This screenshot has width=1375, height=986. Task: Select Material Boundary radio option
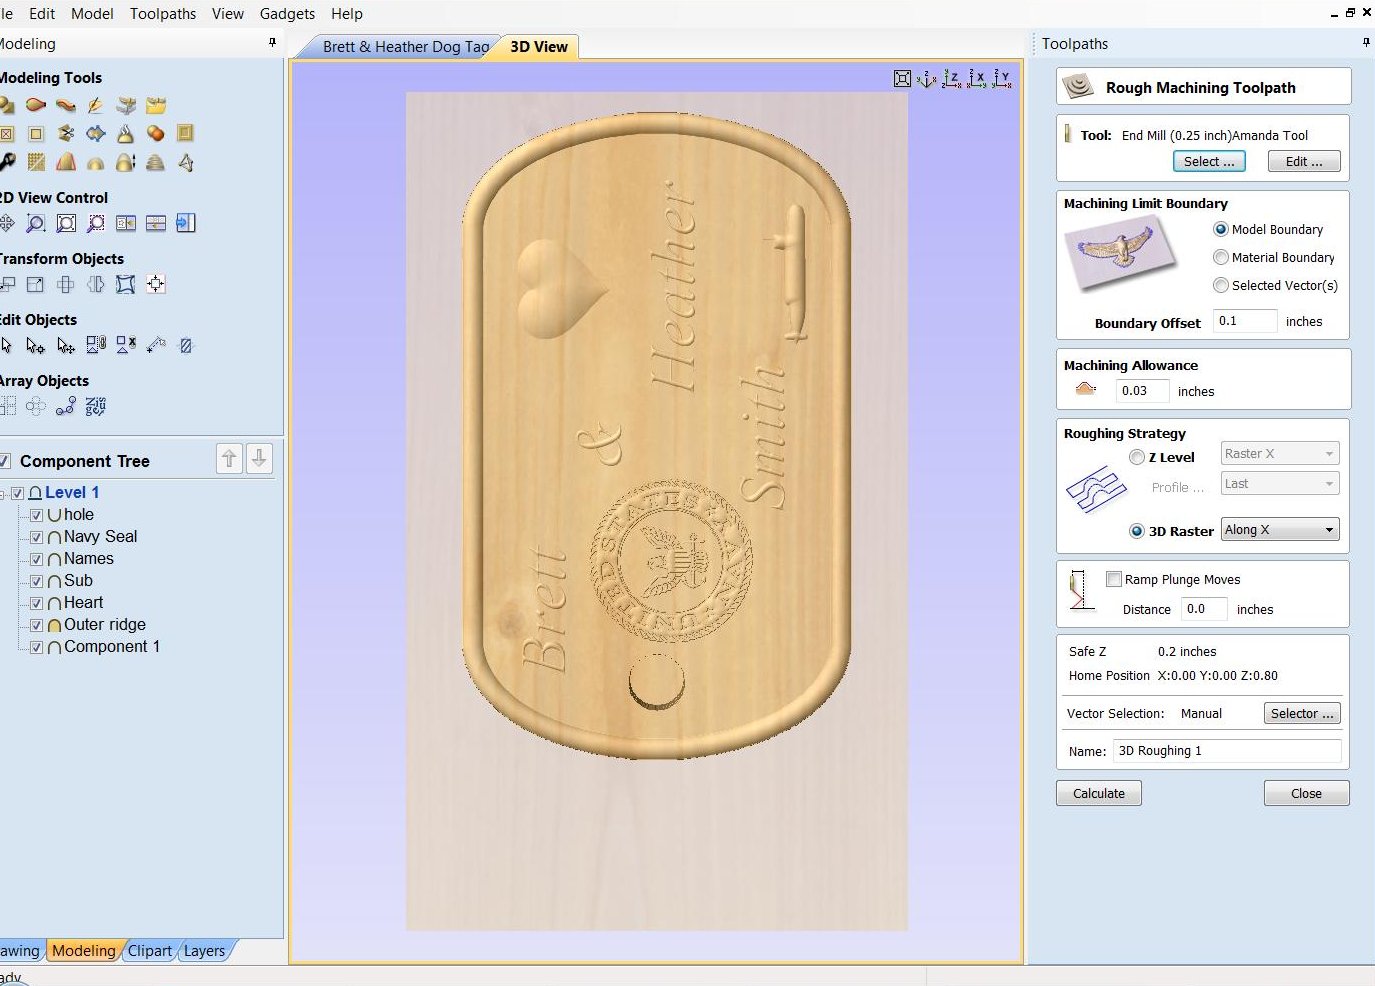[1220, 257]
